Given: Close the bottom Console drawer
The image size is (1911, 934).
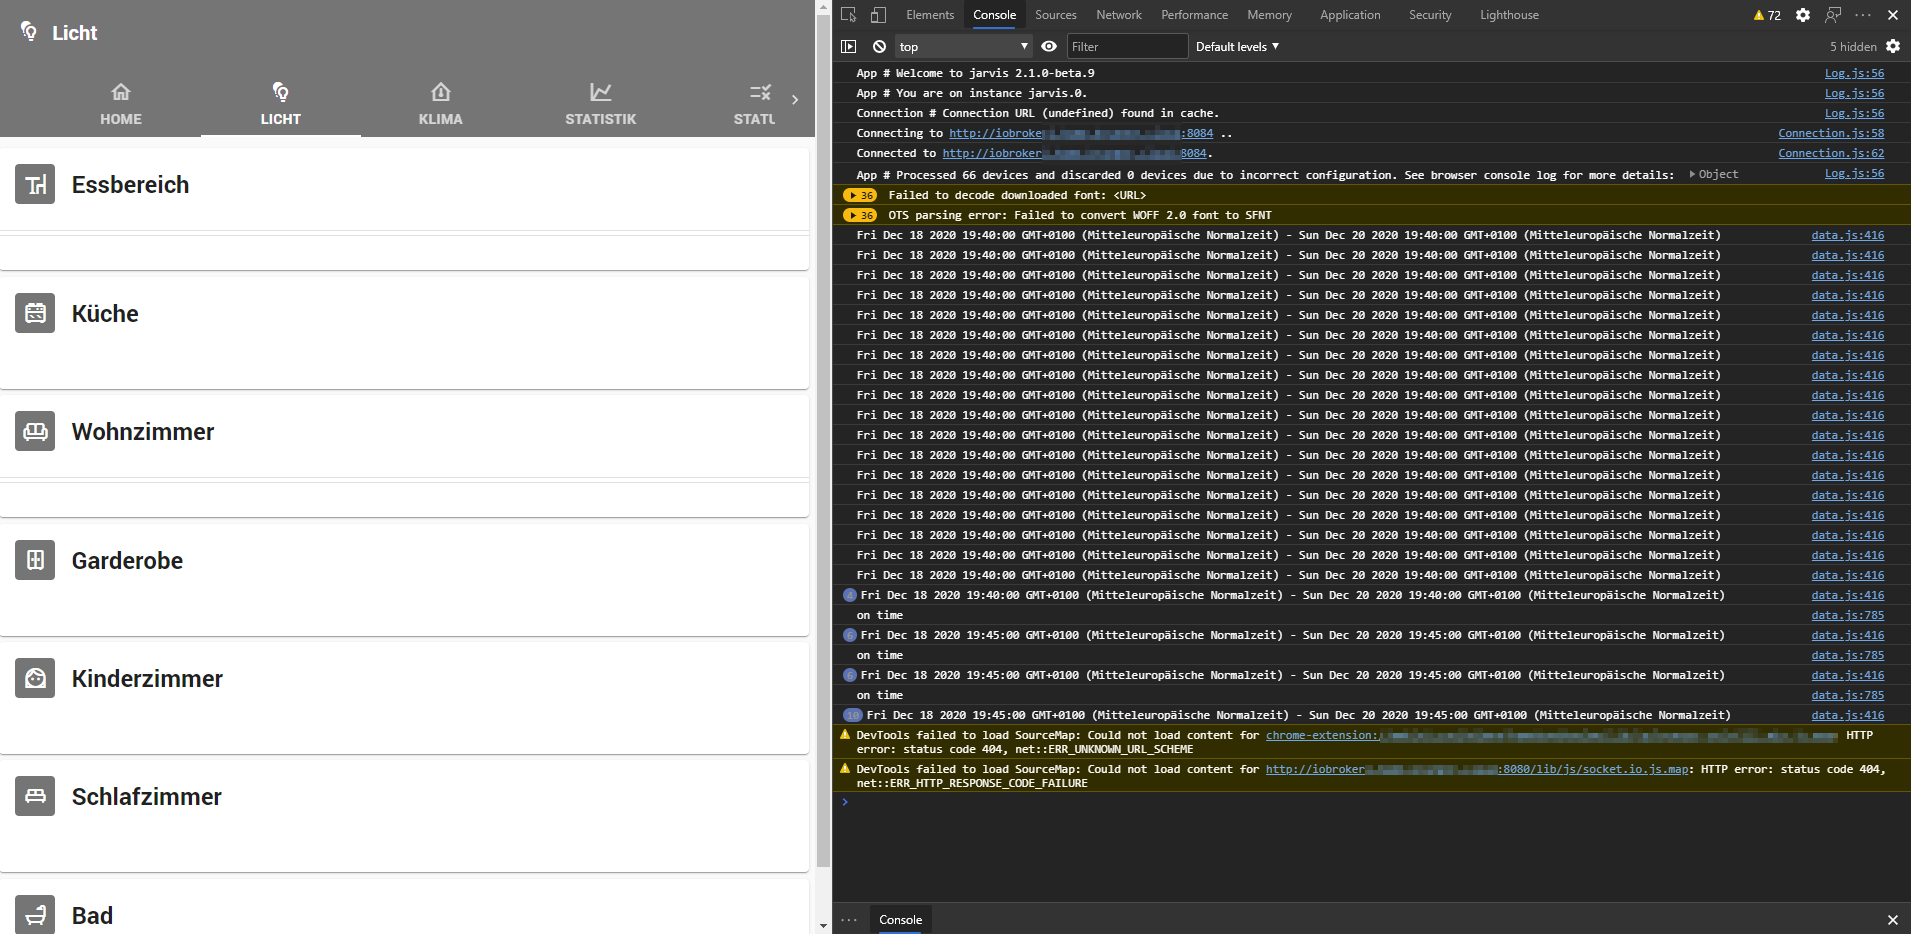Looking at the screenshot, I should (1892, 919).
